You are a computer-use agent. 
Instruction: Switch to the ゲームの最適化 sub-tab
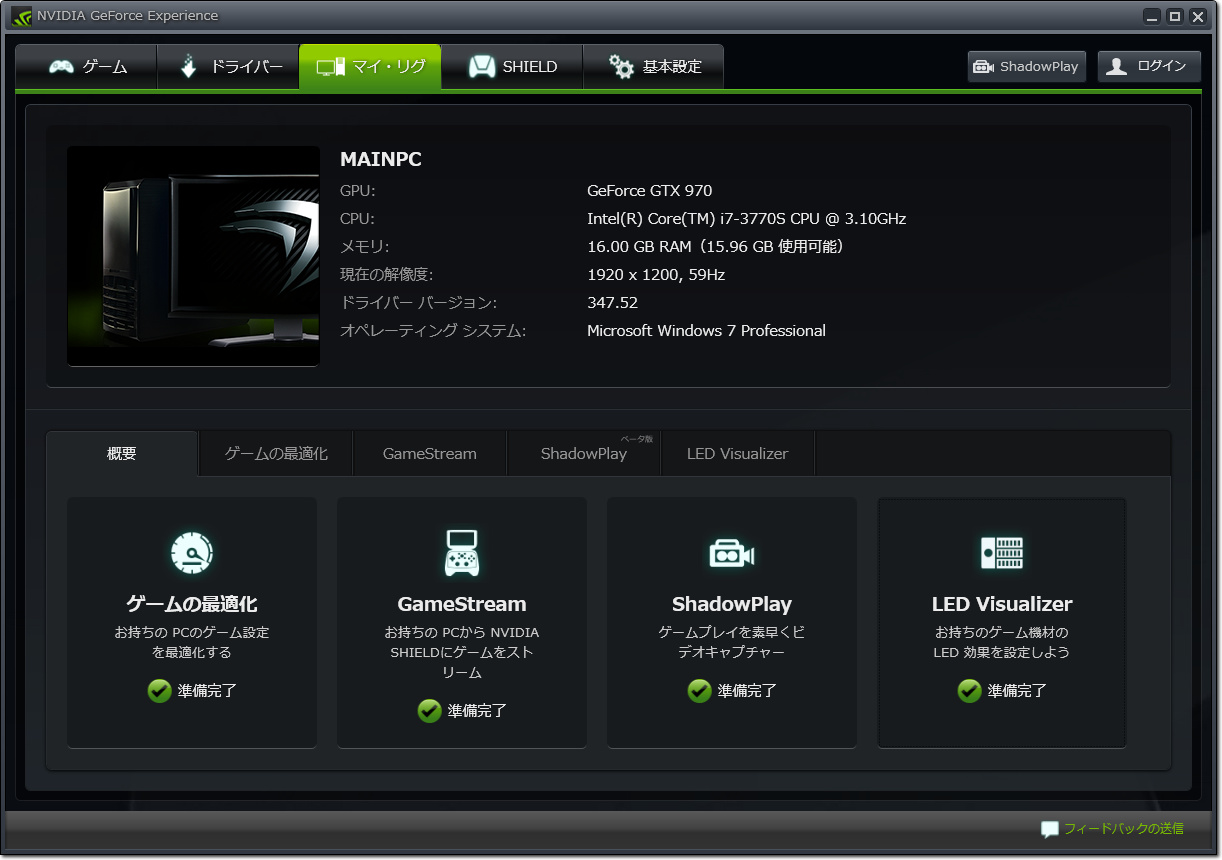pyautogui.click(x=276, y=454)
